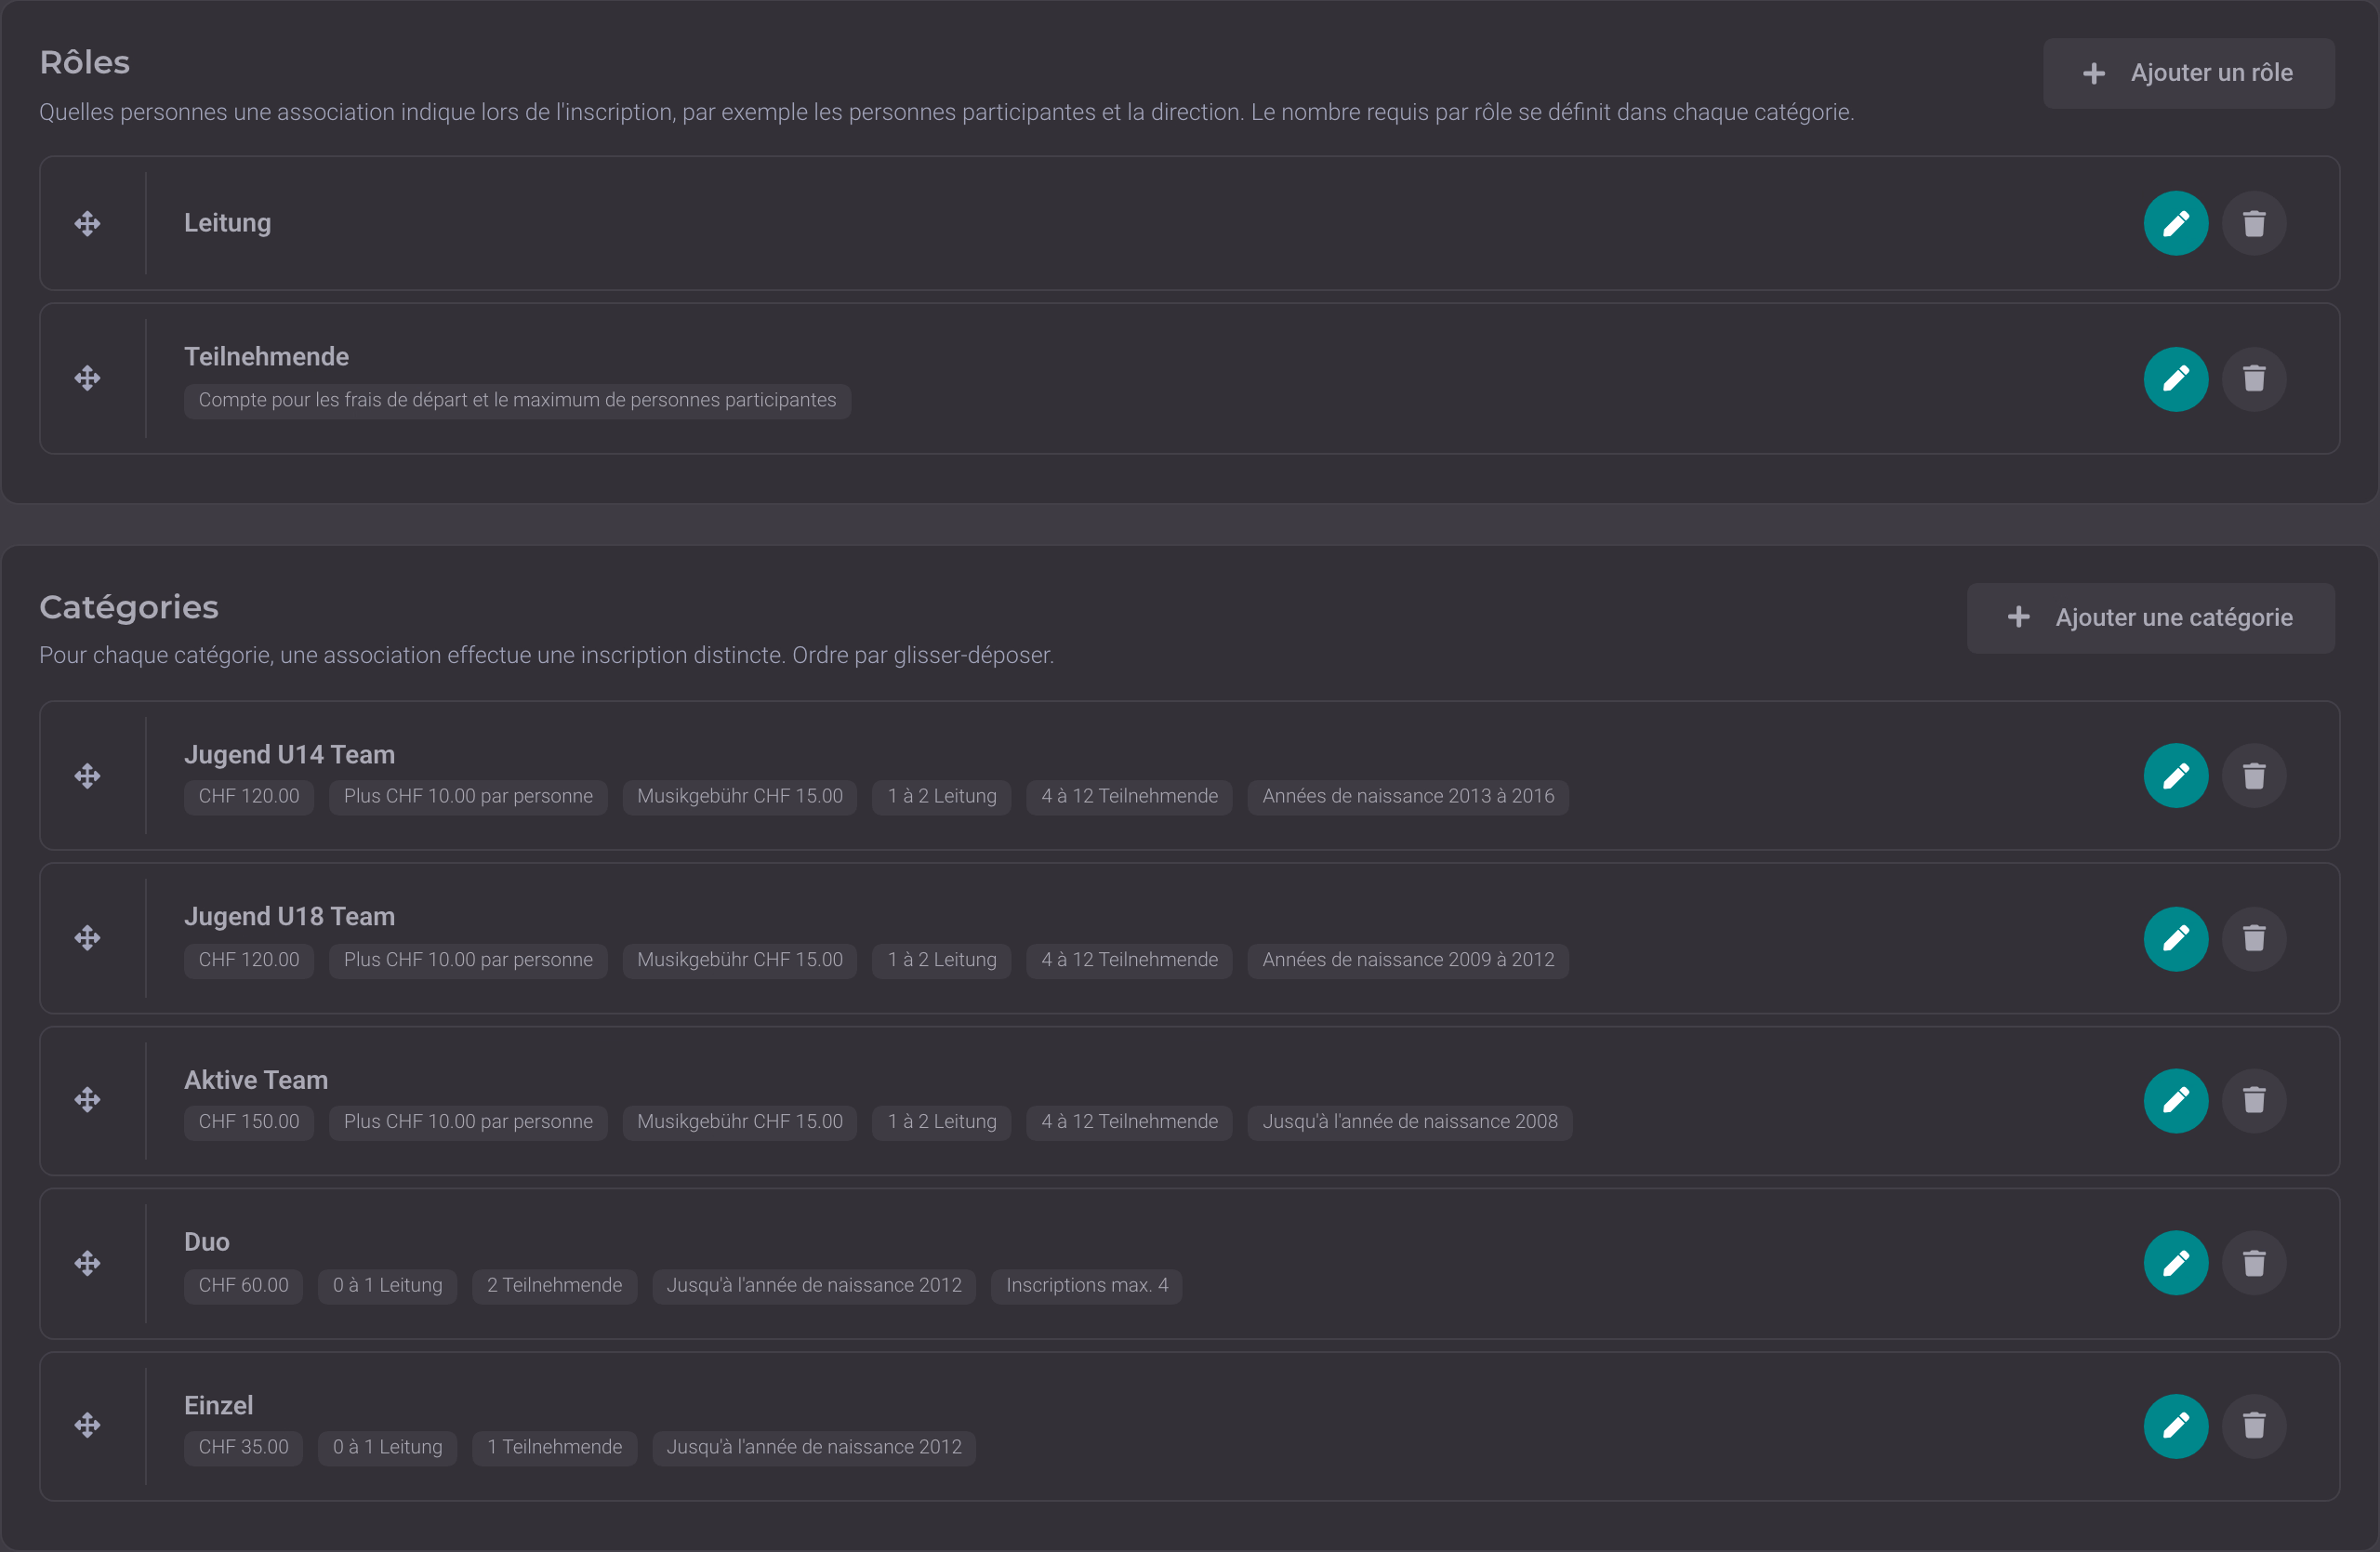
Task: Edit the Jugend U18 Team category
Action: point(2175,938)
